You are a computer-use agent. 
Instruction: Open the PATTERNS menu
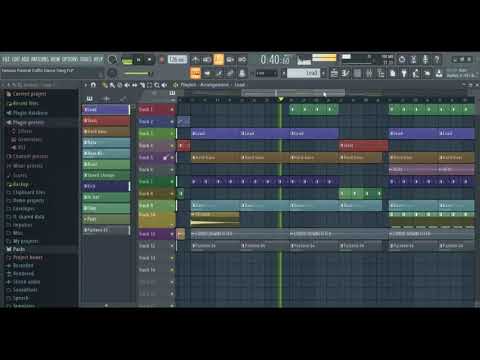40,60
